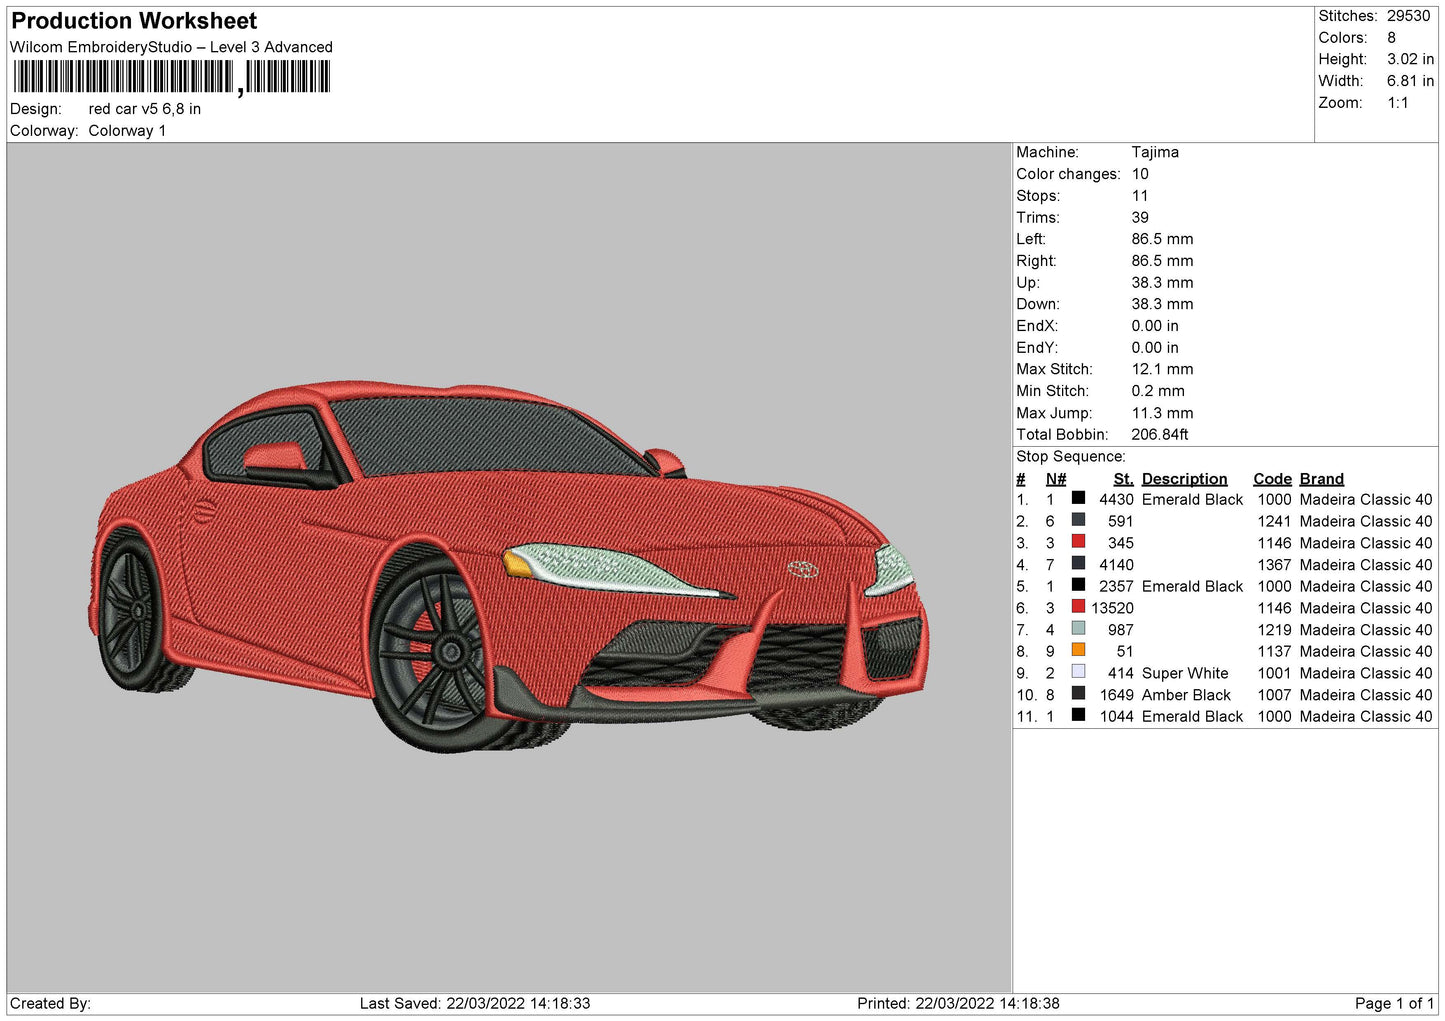Screen dimensions: 1445x1021
Task: Click the Max Stitch value '12.1 mm'
Action: click(1162, 369)
